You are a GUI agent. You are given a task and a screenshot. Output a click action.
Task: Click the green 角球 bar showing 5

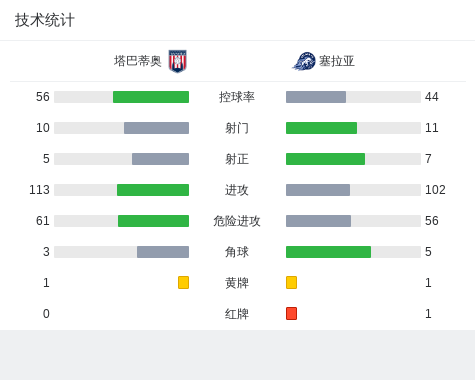[x=328, y=252]
